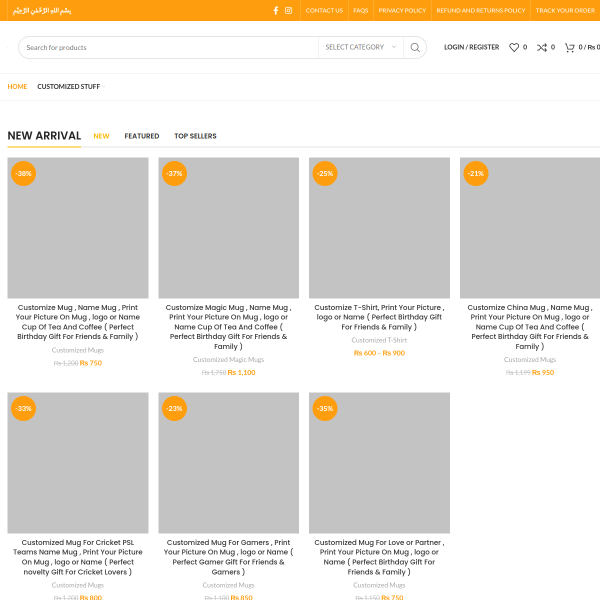600x600 pixels.
Task: Open the Customize T-Shirt title
Action: [379, 317]
